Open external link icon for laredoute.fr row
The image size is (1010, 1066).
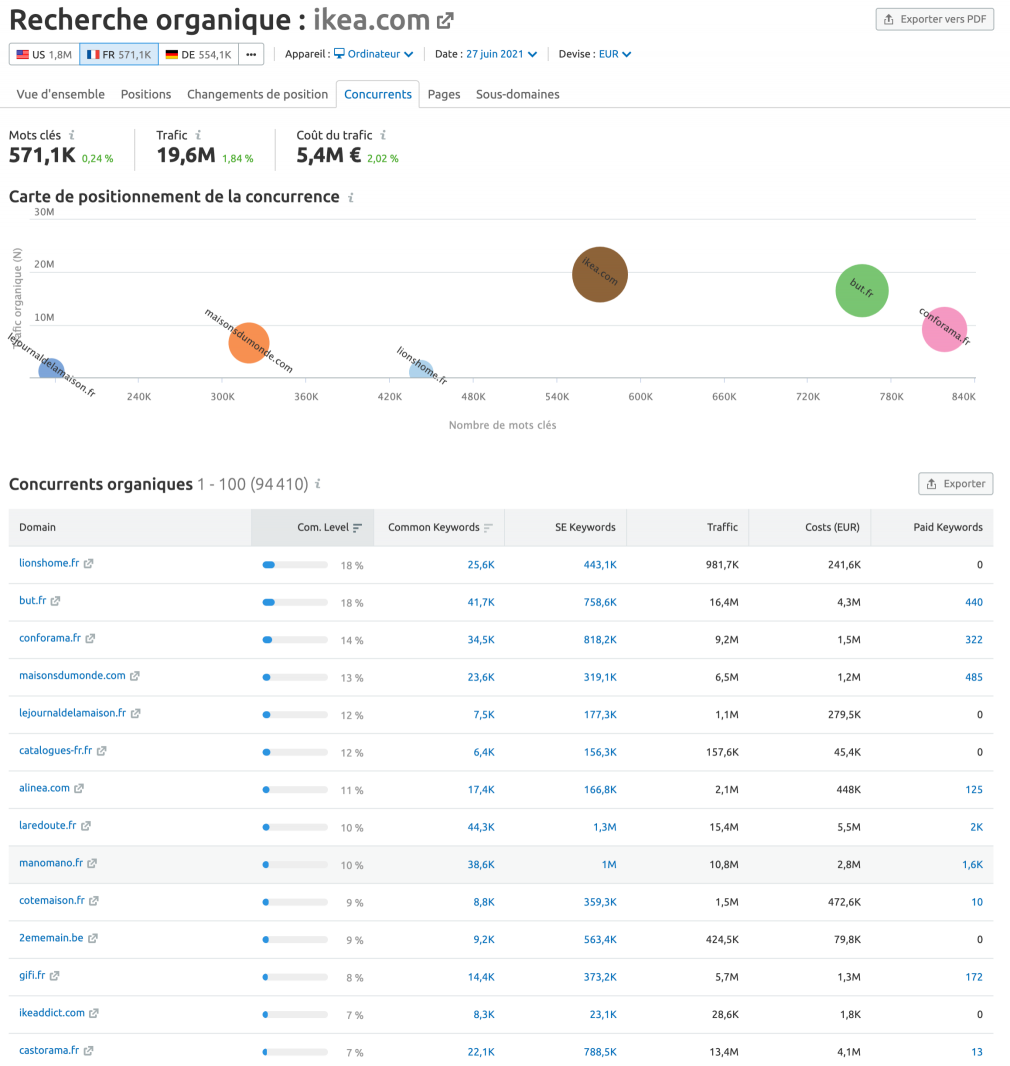coord(86,825)
